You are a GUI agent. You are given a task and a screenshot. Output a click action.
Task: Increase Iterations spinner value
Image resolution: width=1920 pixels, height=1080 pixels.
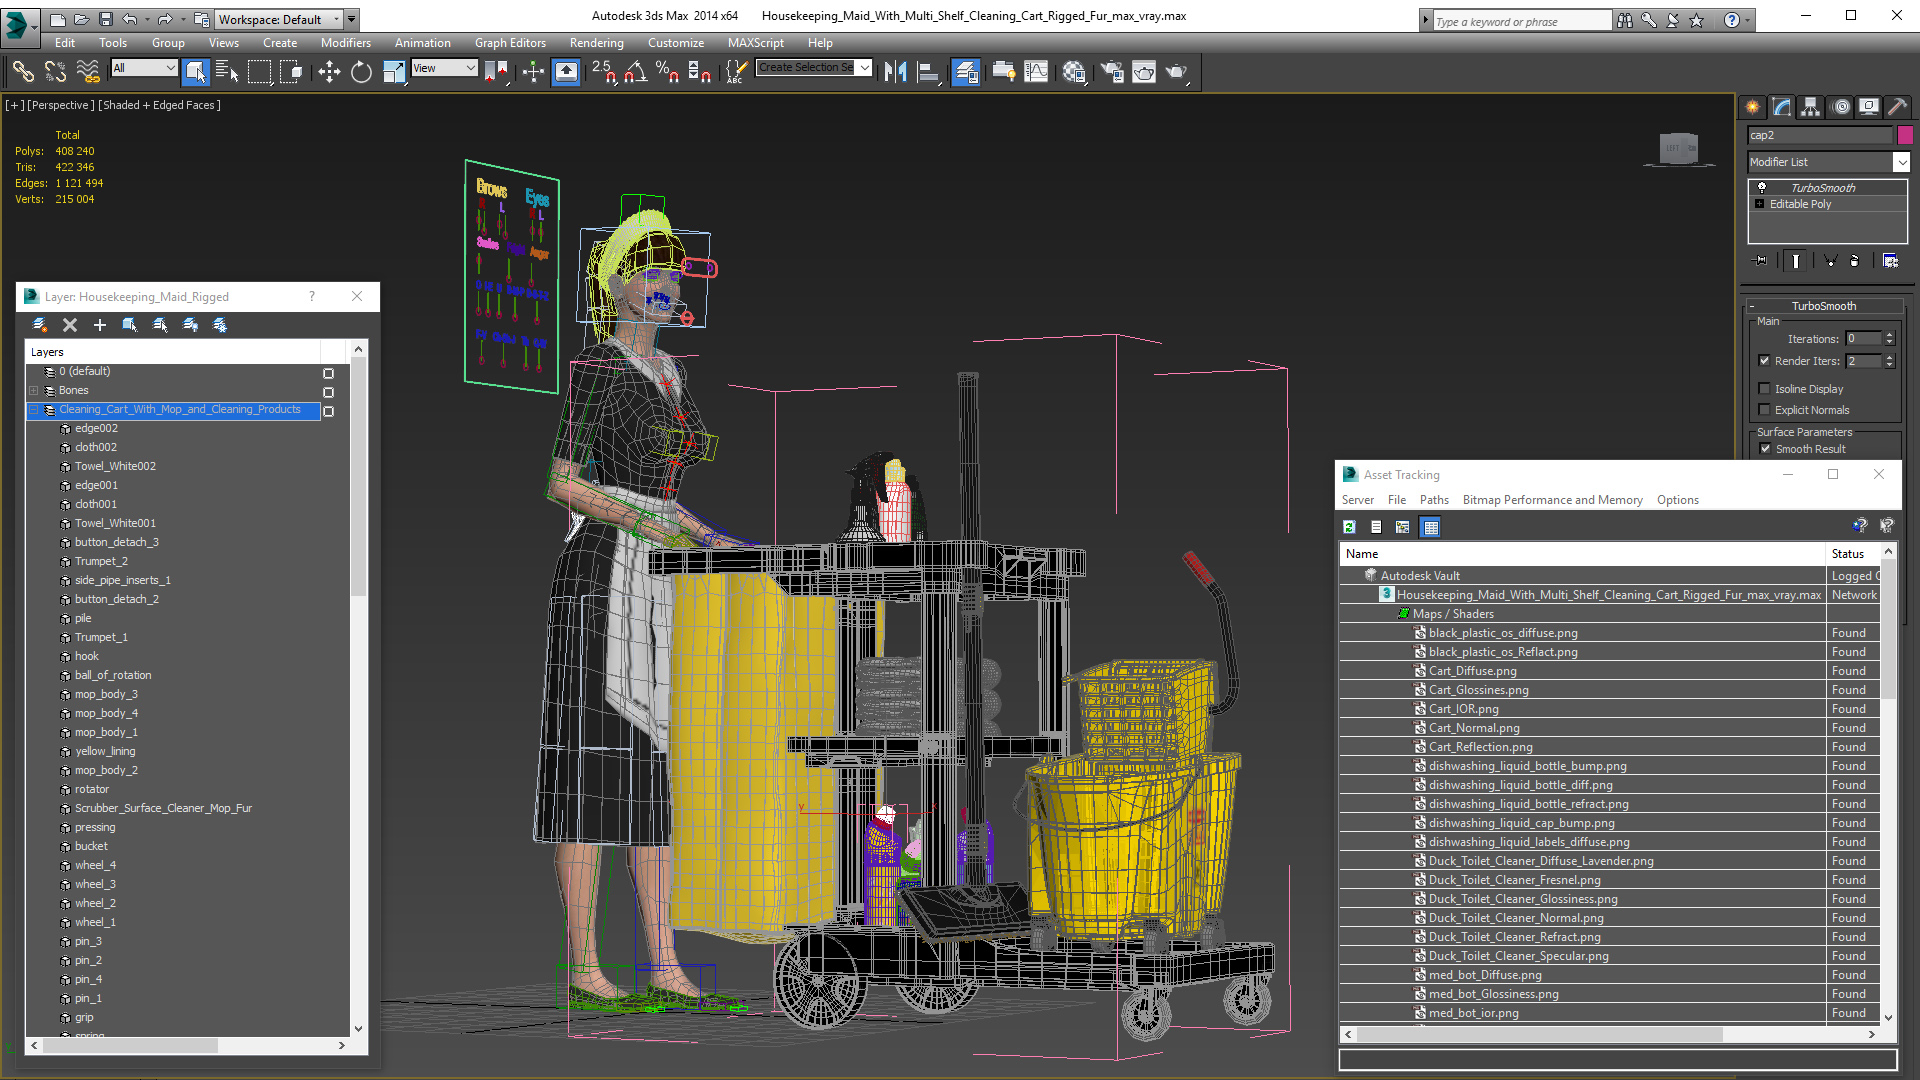click(x=1889, y=335)
